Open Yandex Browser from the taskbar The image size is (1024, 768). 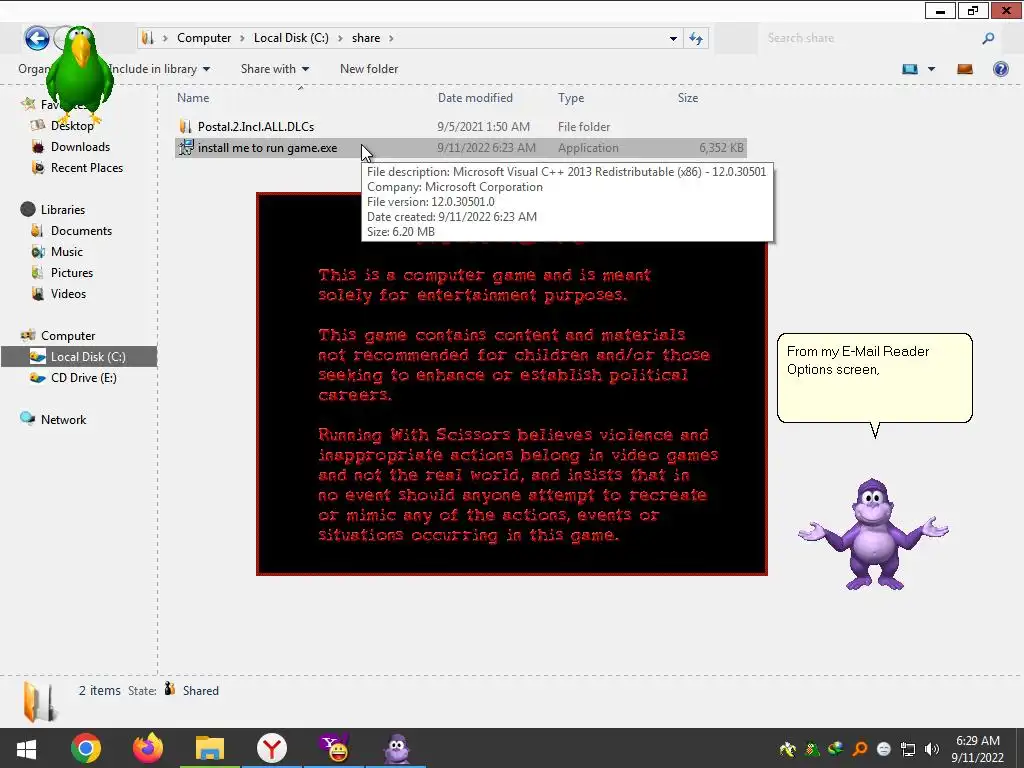click(272, 748)
